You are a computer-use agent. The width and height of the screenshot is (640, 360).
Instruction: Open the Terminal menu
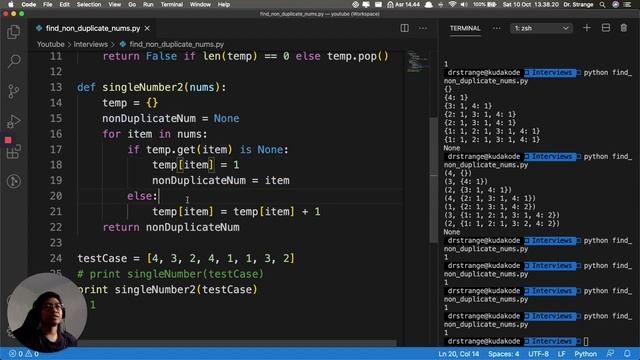(171, 4)
